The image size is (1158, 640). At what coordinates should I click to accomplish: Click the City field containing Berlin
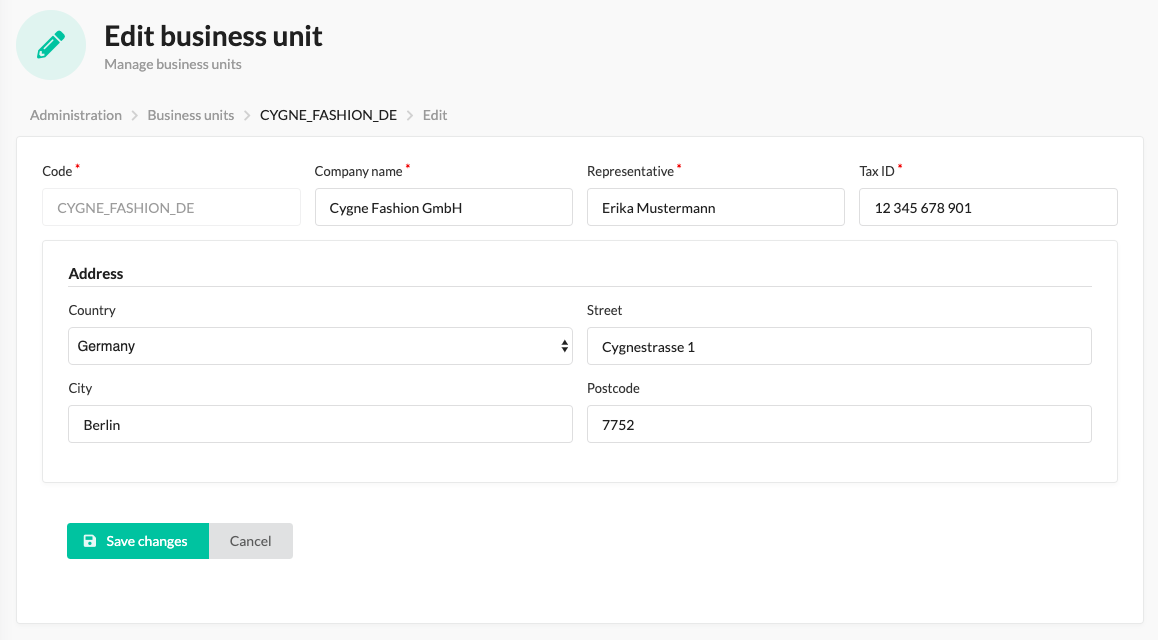(x=321, y=424)
